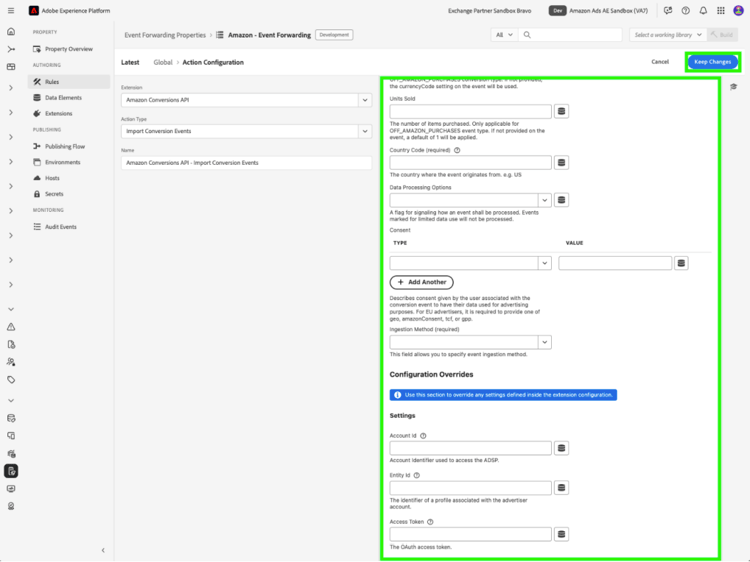Viewport: 750px width, 562px height.
Task: Open the app switcher grid icon
Action: [721, 11]
